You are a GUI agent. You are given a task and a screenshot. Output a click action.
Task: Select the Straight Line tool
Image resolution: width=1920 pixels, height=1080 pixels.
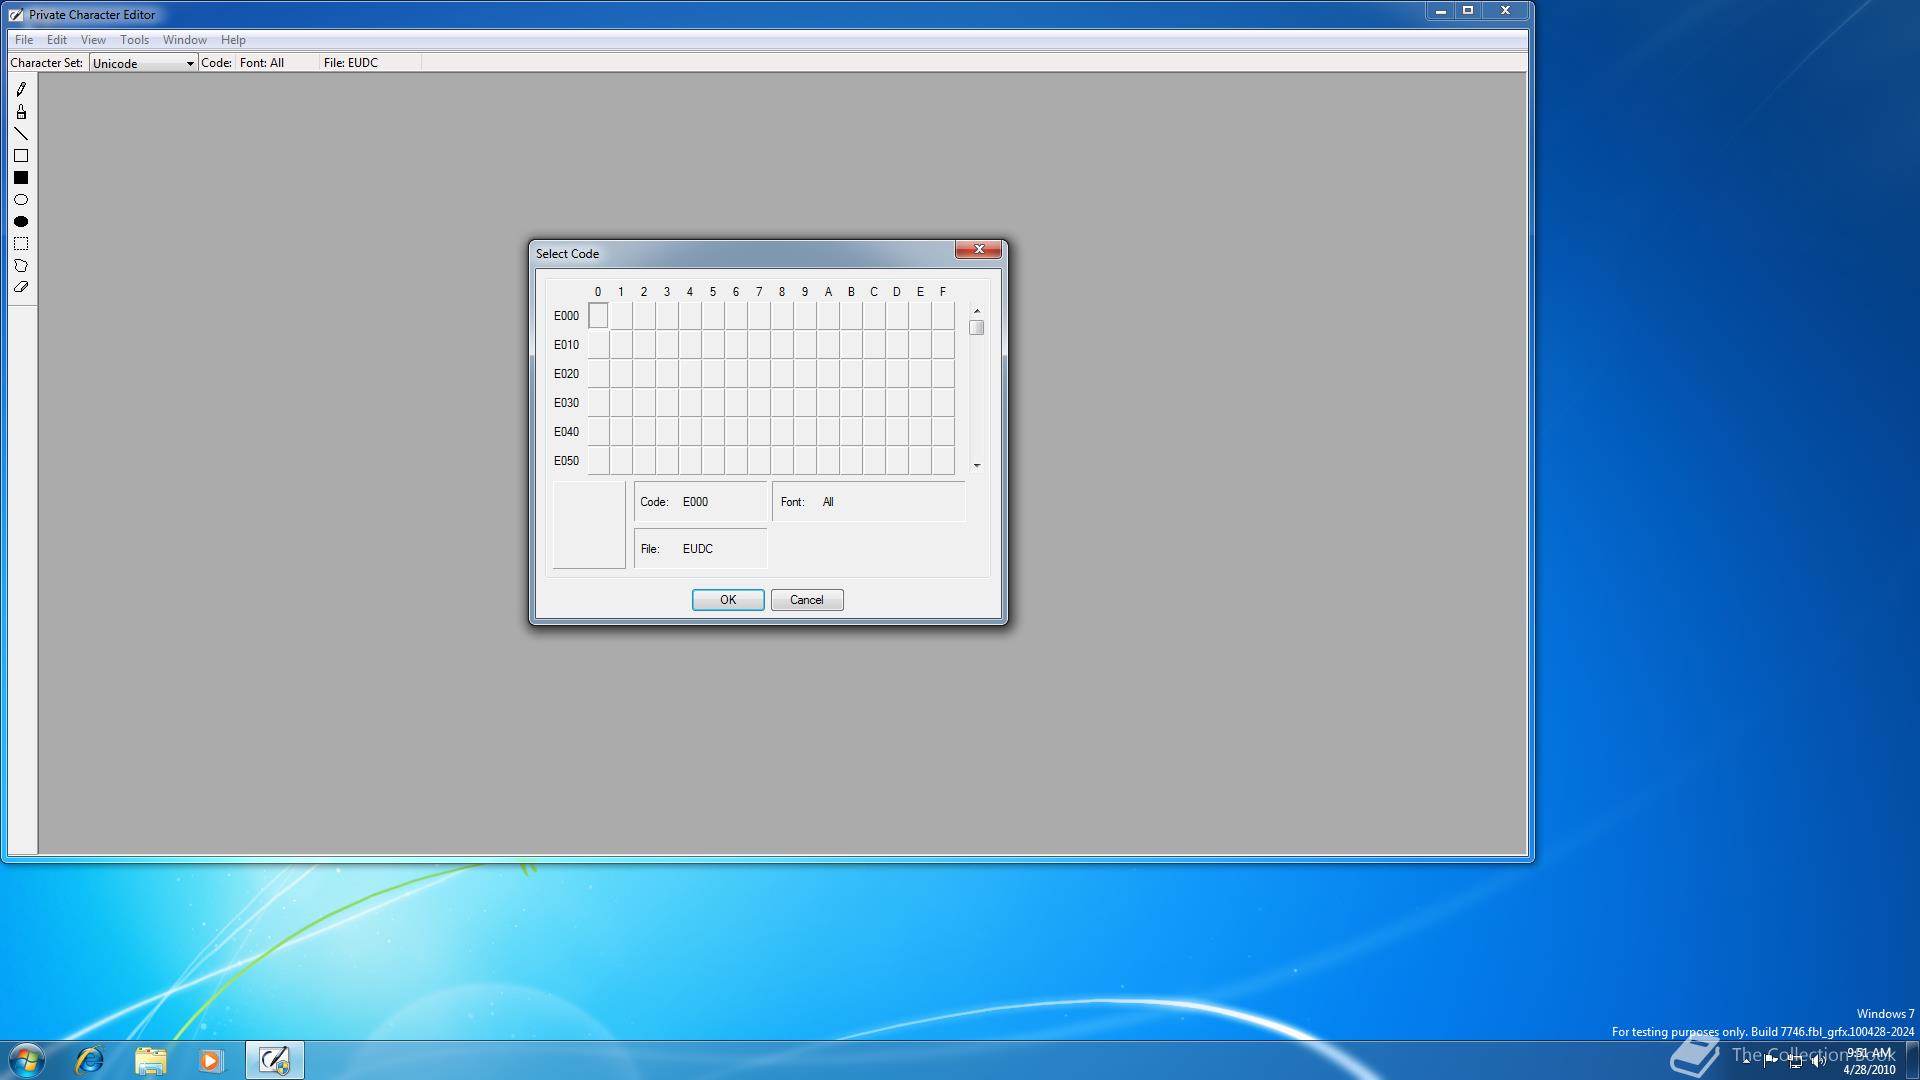coord(21,134)
